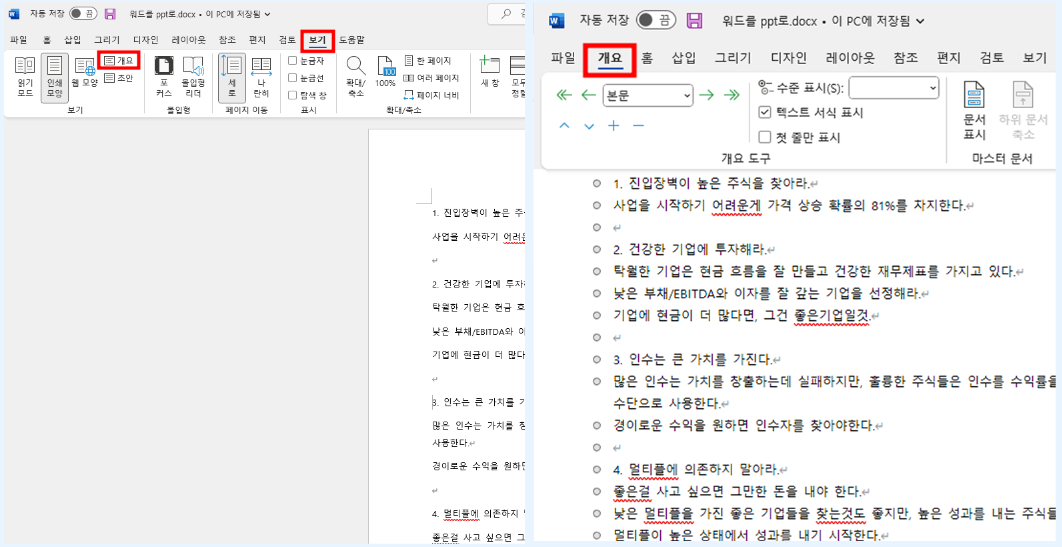The image size is (1062, 547).
Task: Enable the Gridlines (눈금선) checkbox
Action: tap(293, 78)
